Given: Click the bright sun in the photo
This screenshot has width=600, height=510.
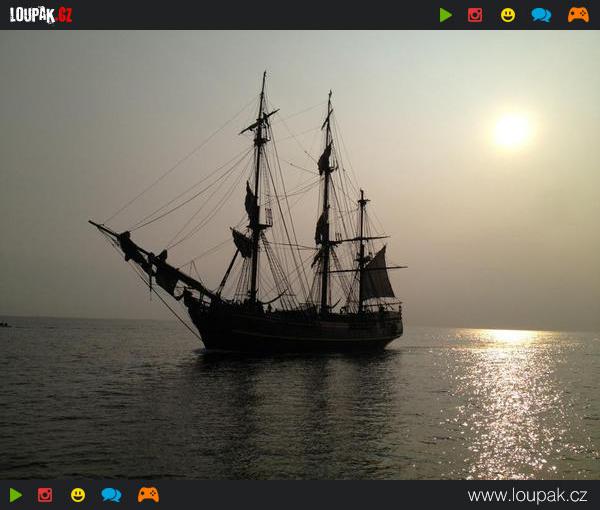Looking at the screenshot, I should 511,130.
